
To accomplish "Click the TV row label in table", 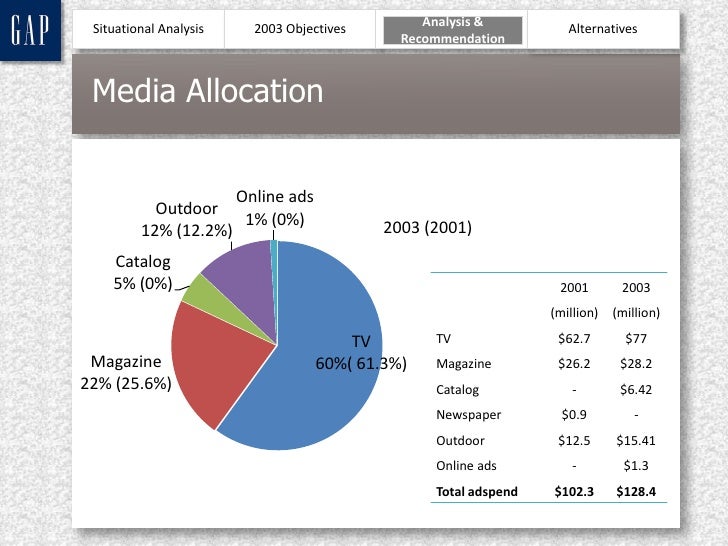I will [x=443, y=338].
